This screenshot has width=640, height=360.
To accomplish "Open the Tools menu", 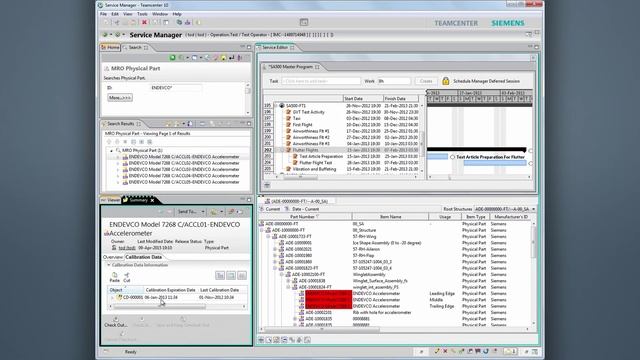I will (142, 14).
